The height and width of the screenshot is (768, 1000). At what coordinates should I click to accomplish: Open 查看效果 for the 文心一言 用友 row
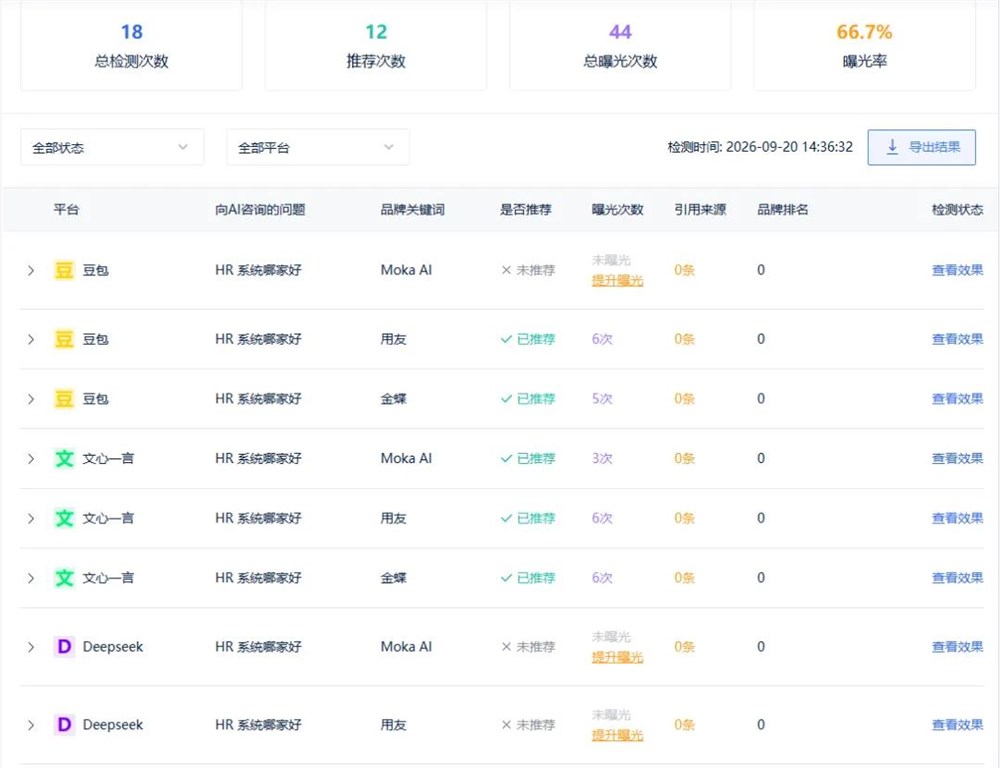tap(957, 519)
